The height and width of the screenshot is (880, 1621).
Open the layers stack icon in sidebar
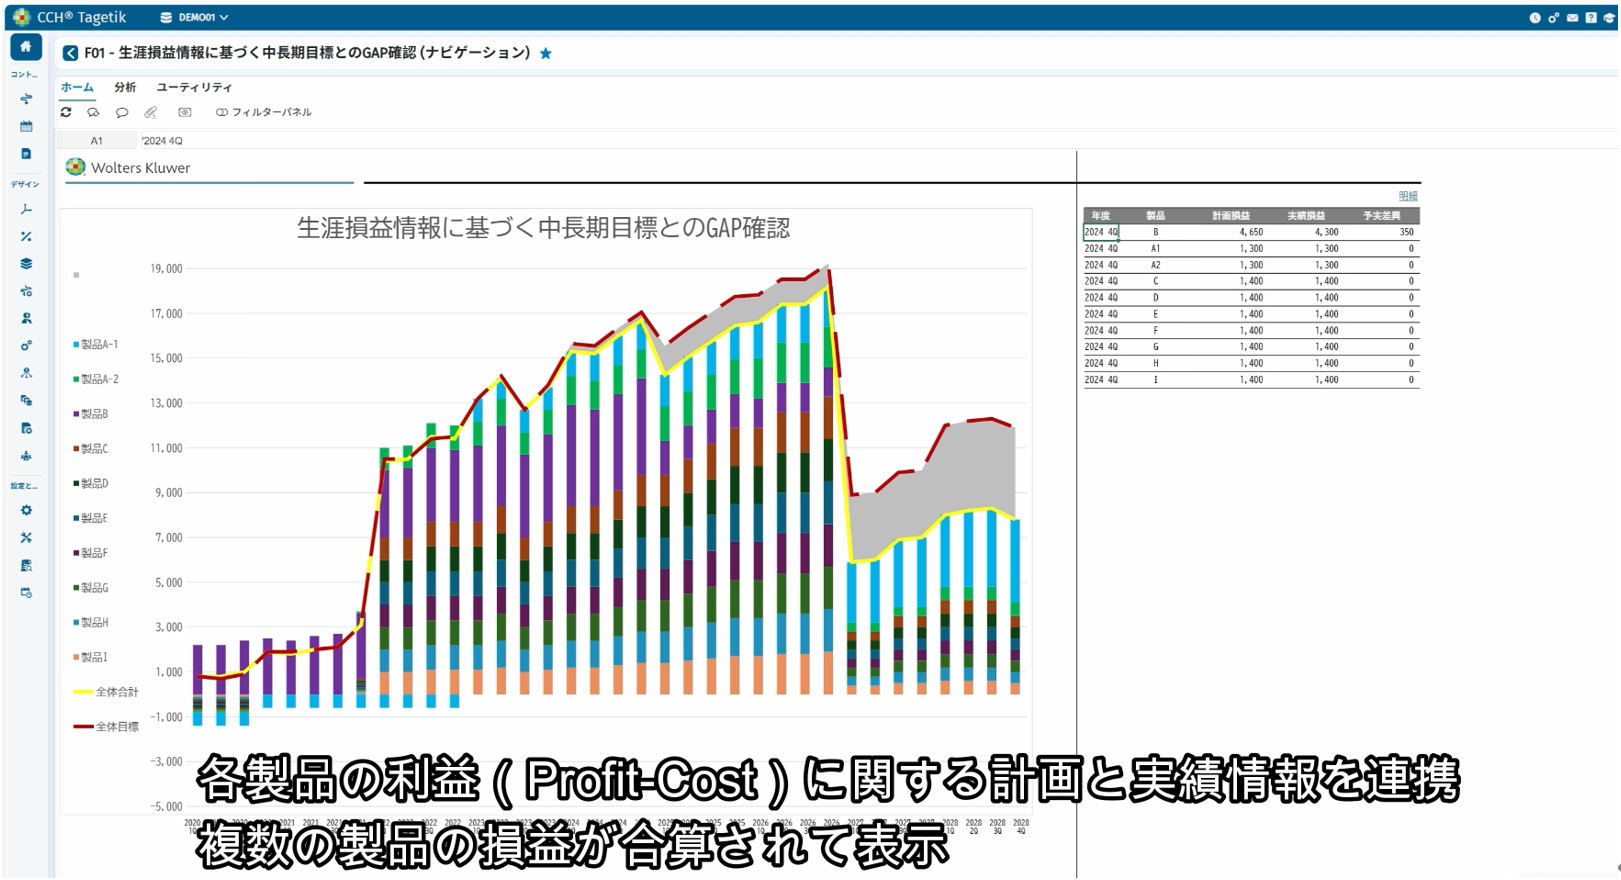[x=26, y=264]
